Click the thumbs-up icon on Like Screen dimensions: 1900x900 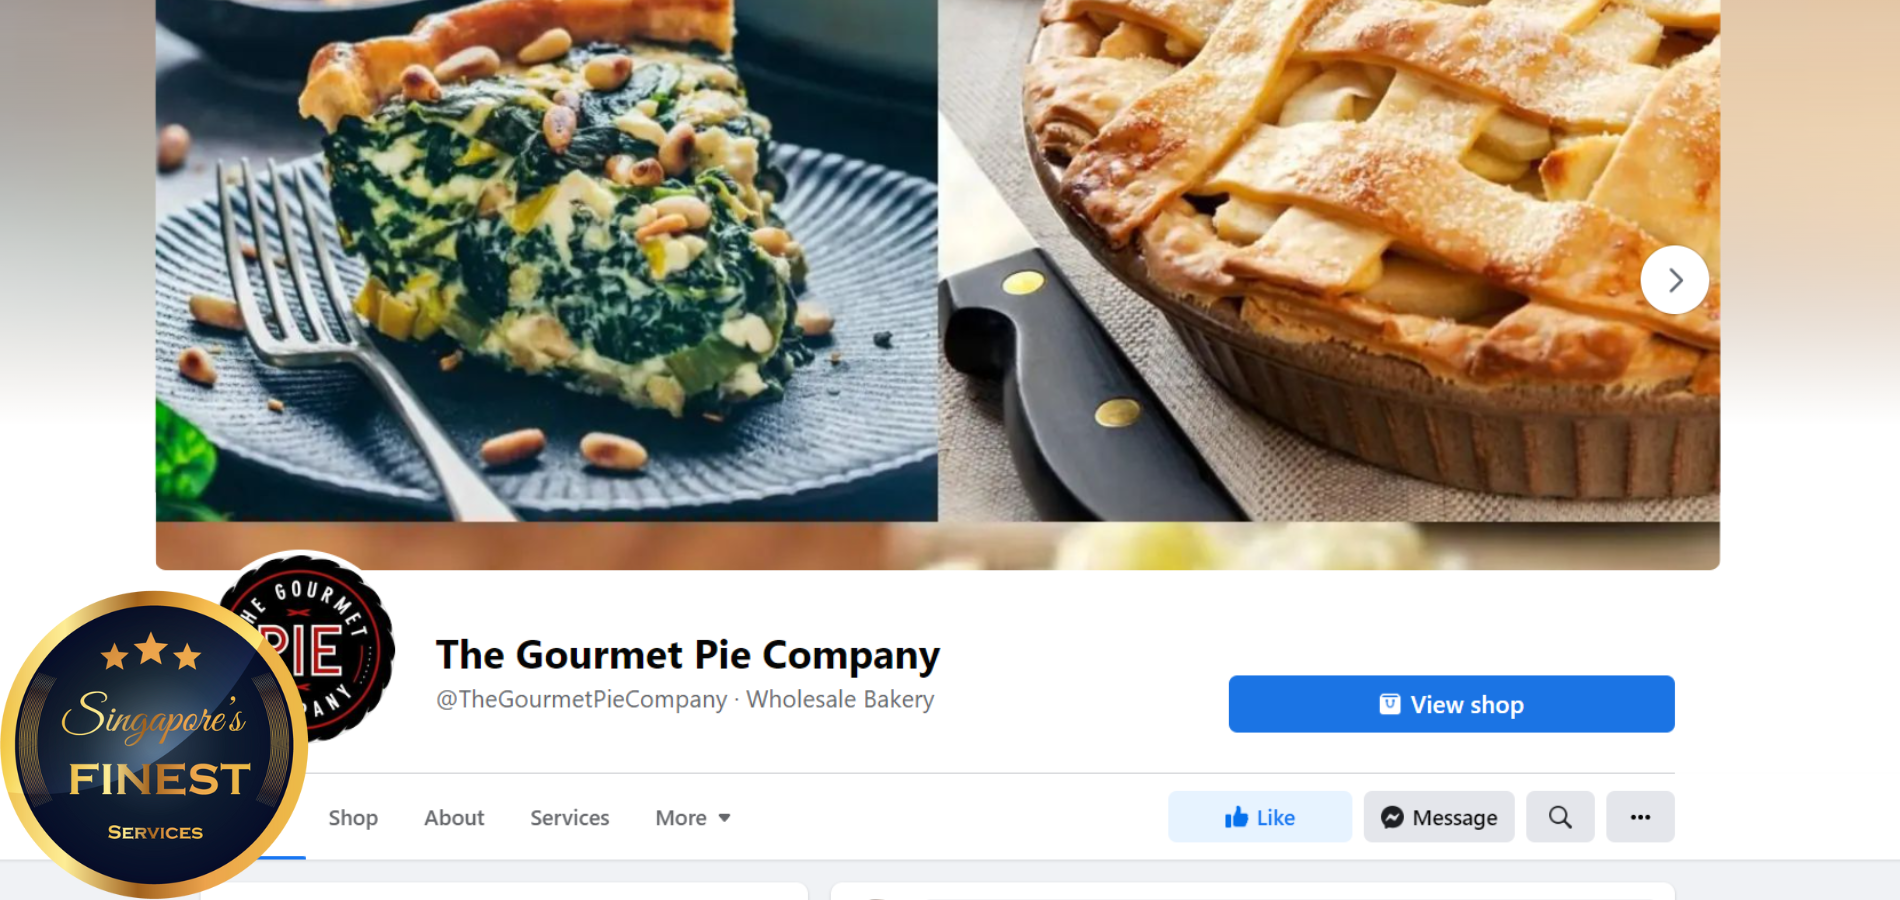[1237, 817]
